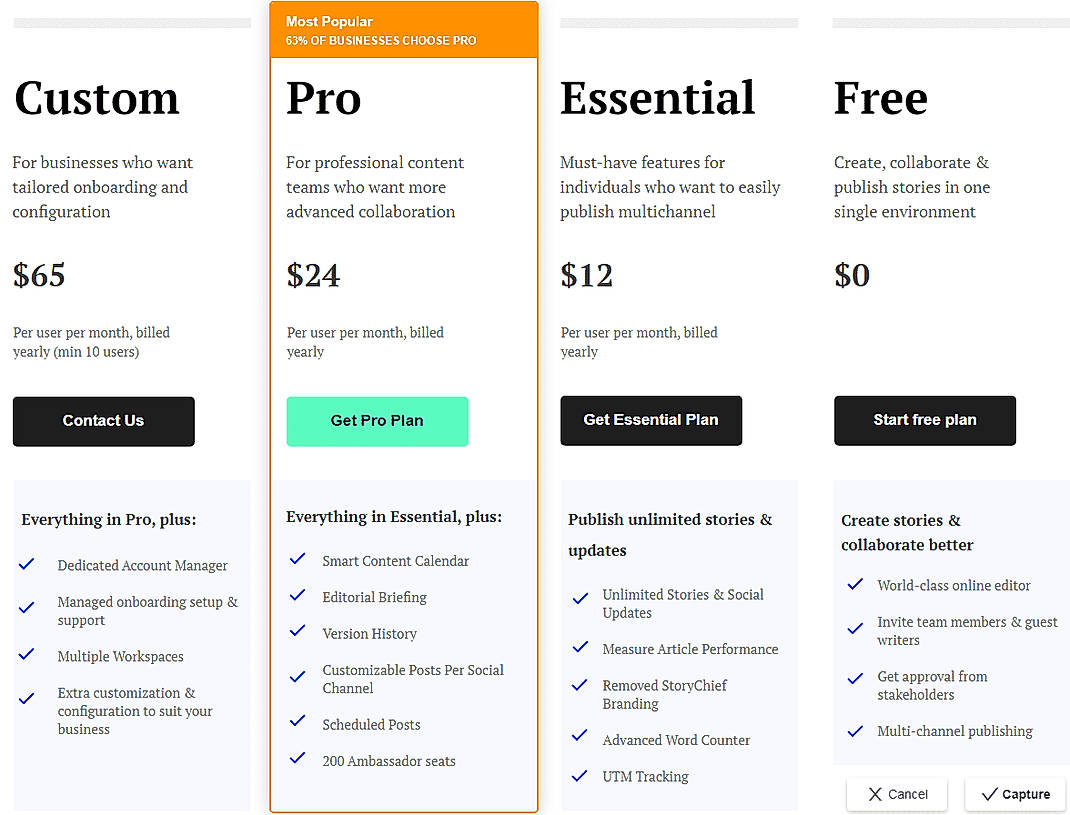This screenshot has height=815, width=1070.
Task: Click the Most Popular orange banner
Action: (403, 30)
